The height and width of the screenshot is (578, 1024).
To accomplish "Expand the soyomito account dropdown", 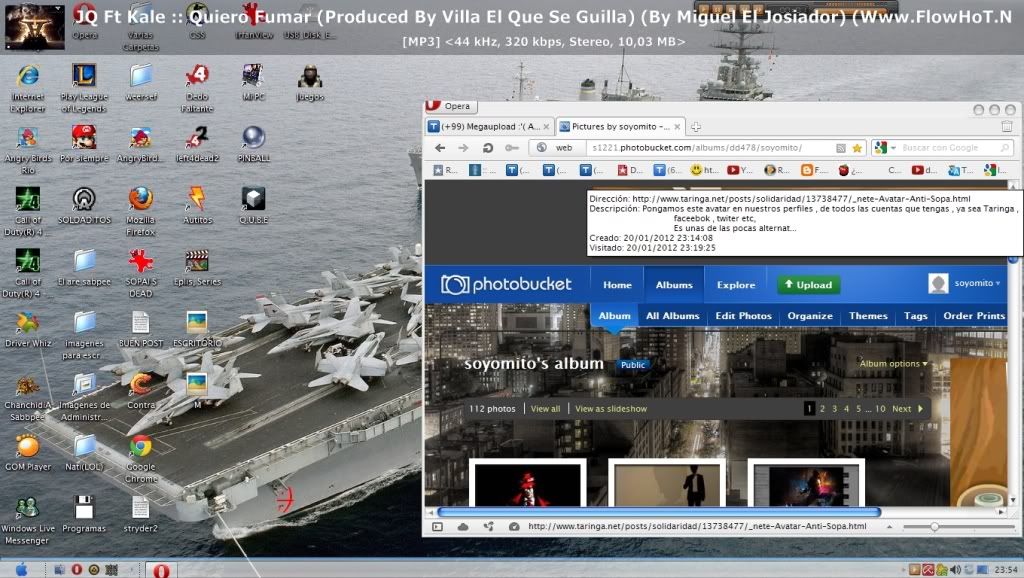I will [977, 283].
